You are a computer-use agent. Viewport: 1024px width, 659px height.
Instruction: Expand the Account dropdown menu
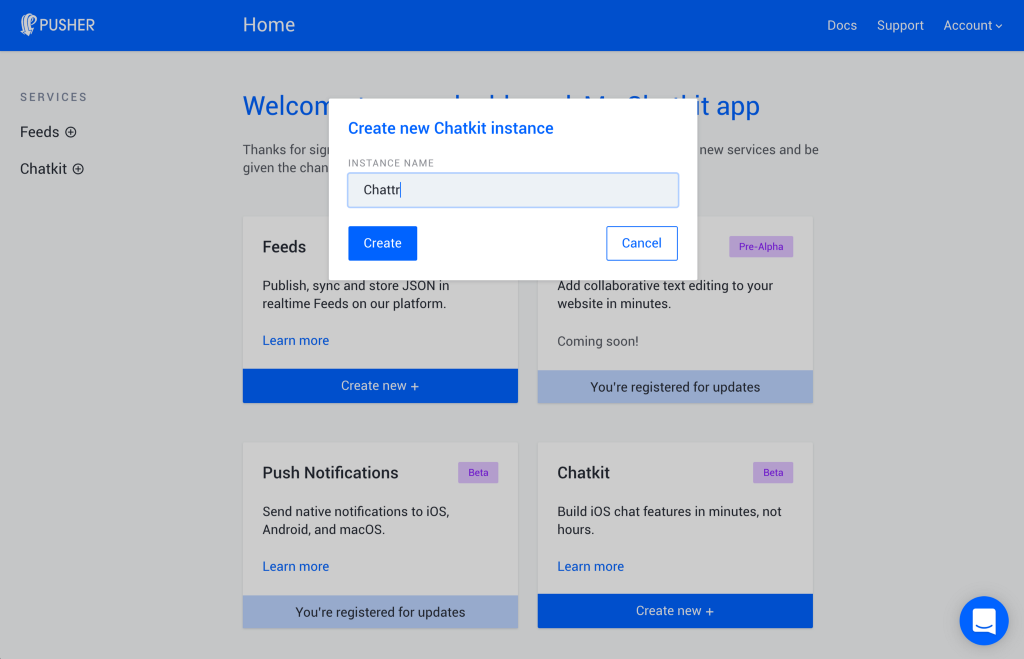972,25
